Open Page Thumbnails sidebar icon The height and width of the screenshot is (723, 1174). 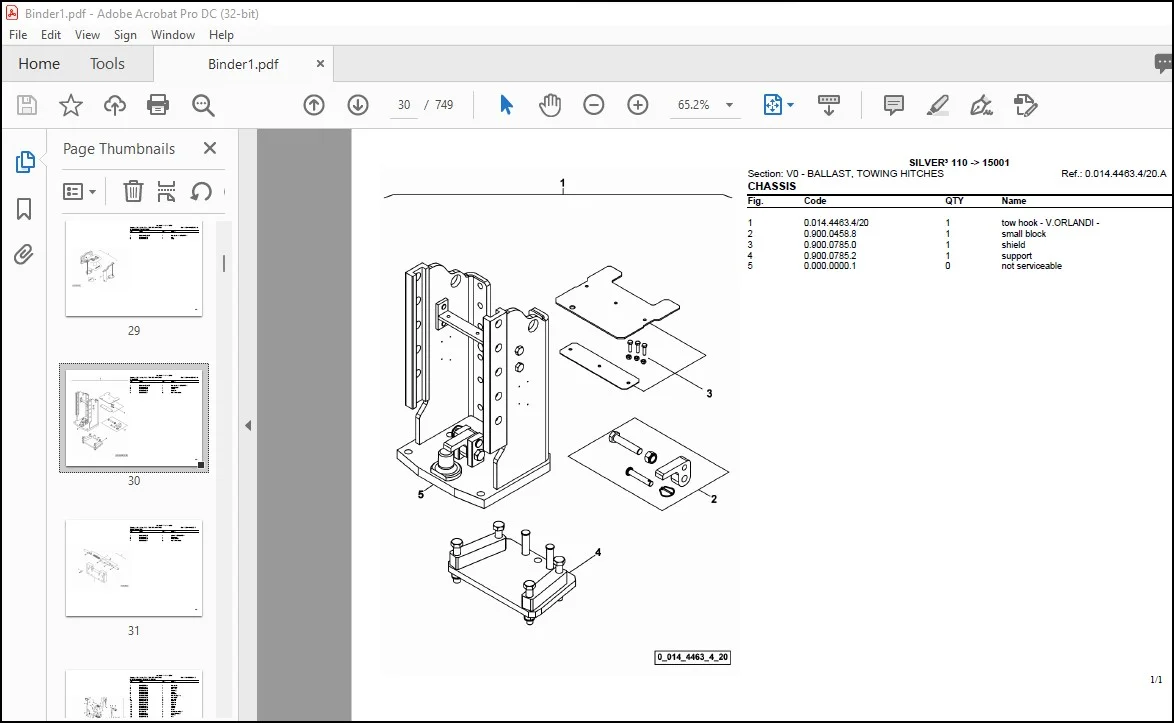(x=25, y=162)
